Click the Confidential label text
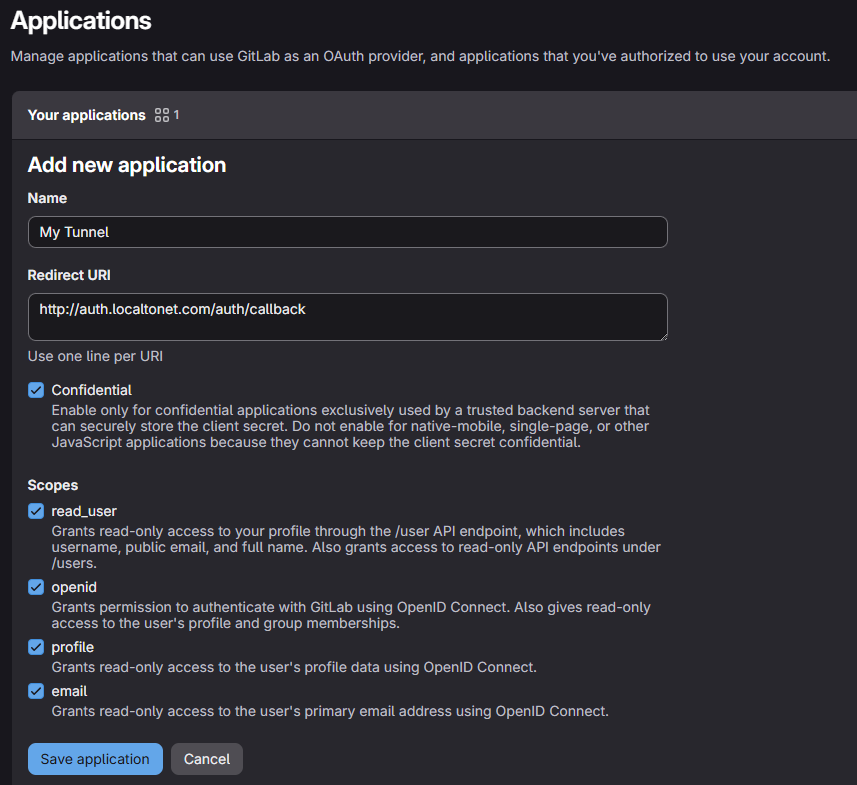This screenshot has width=857, height=785. coord(91,390)
